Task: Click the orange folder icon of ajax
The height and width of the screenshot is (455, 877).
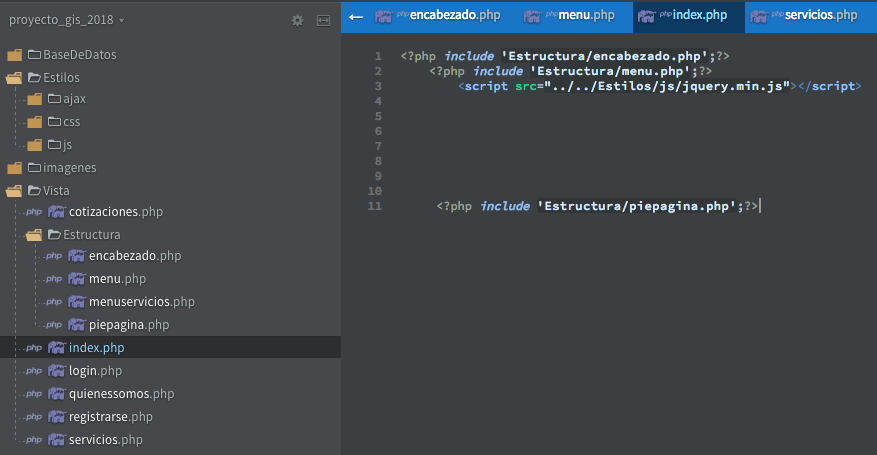Action: point(35,99)
